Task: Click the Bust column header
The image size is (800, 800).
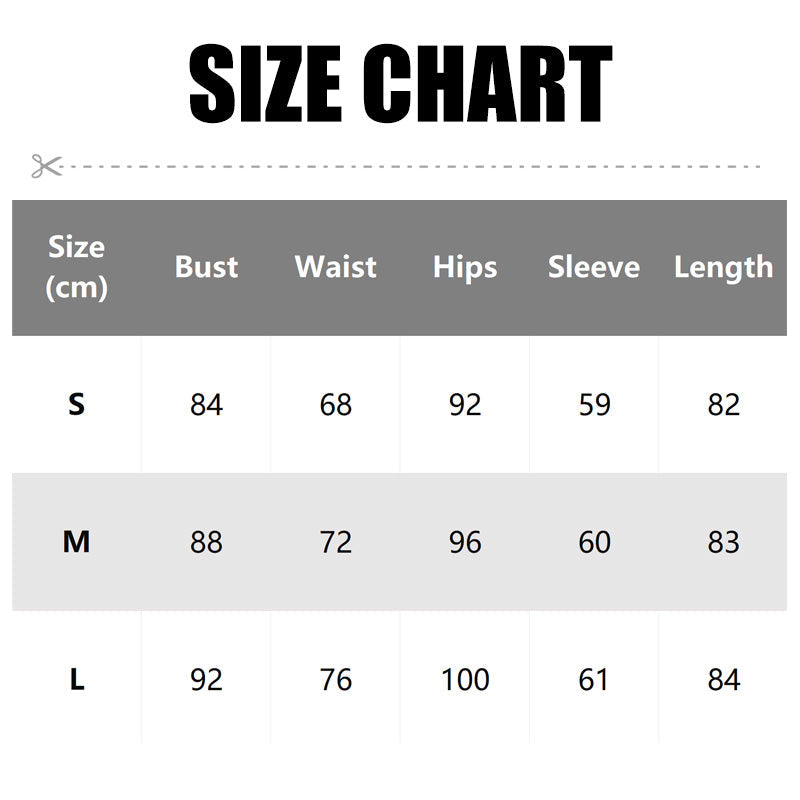Action: tap(206, 267)
